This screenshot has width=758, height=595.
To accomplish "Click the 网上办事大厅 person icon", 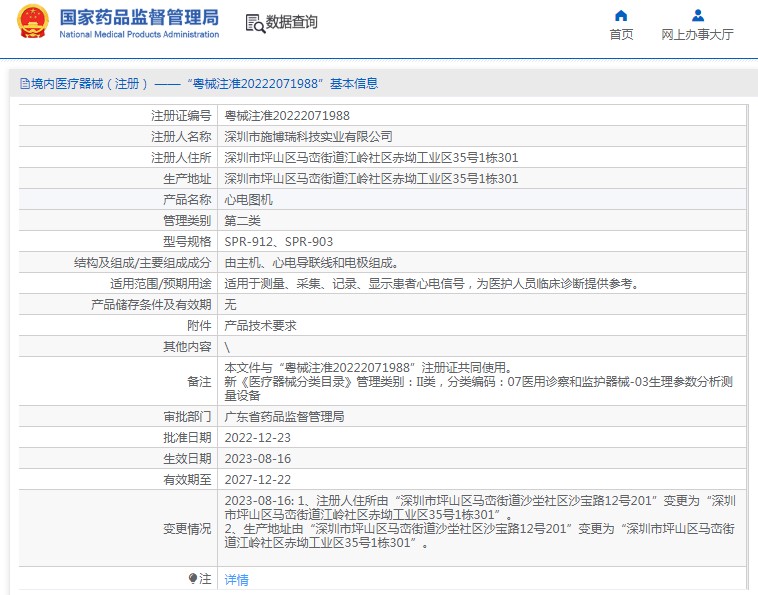I will click(698, 15).
